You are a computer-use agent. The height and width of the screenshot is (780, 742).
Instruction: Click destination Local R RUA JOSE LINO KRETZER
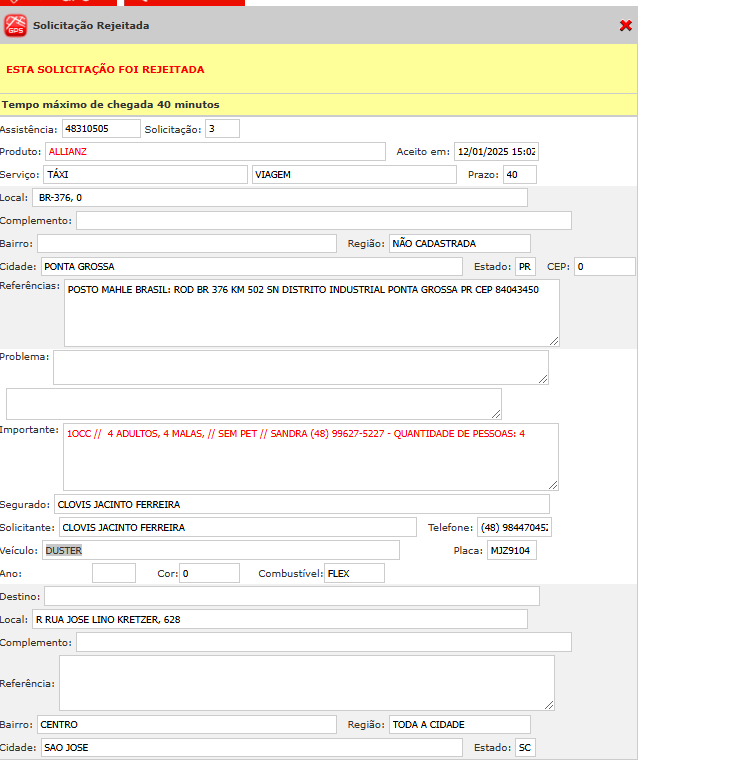coord(280,619)
